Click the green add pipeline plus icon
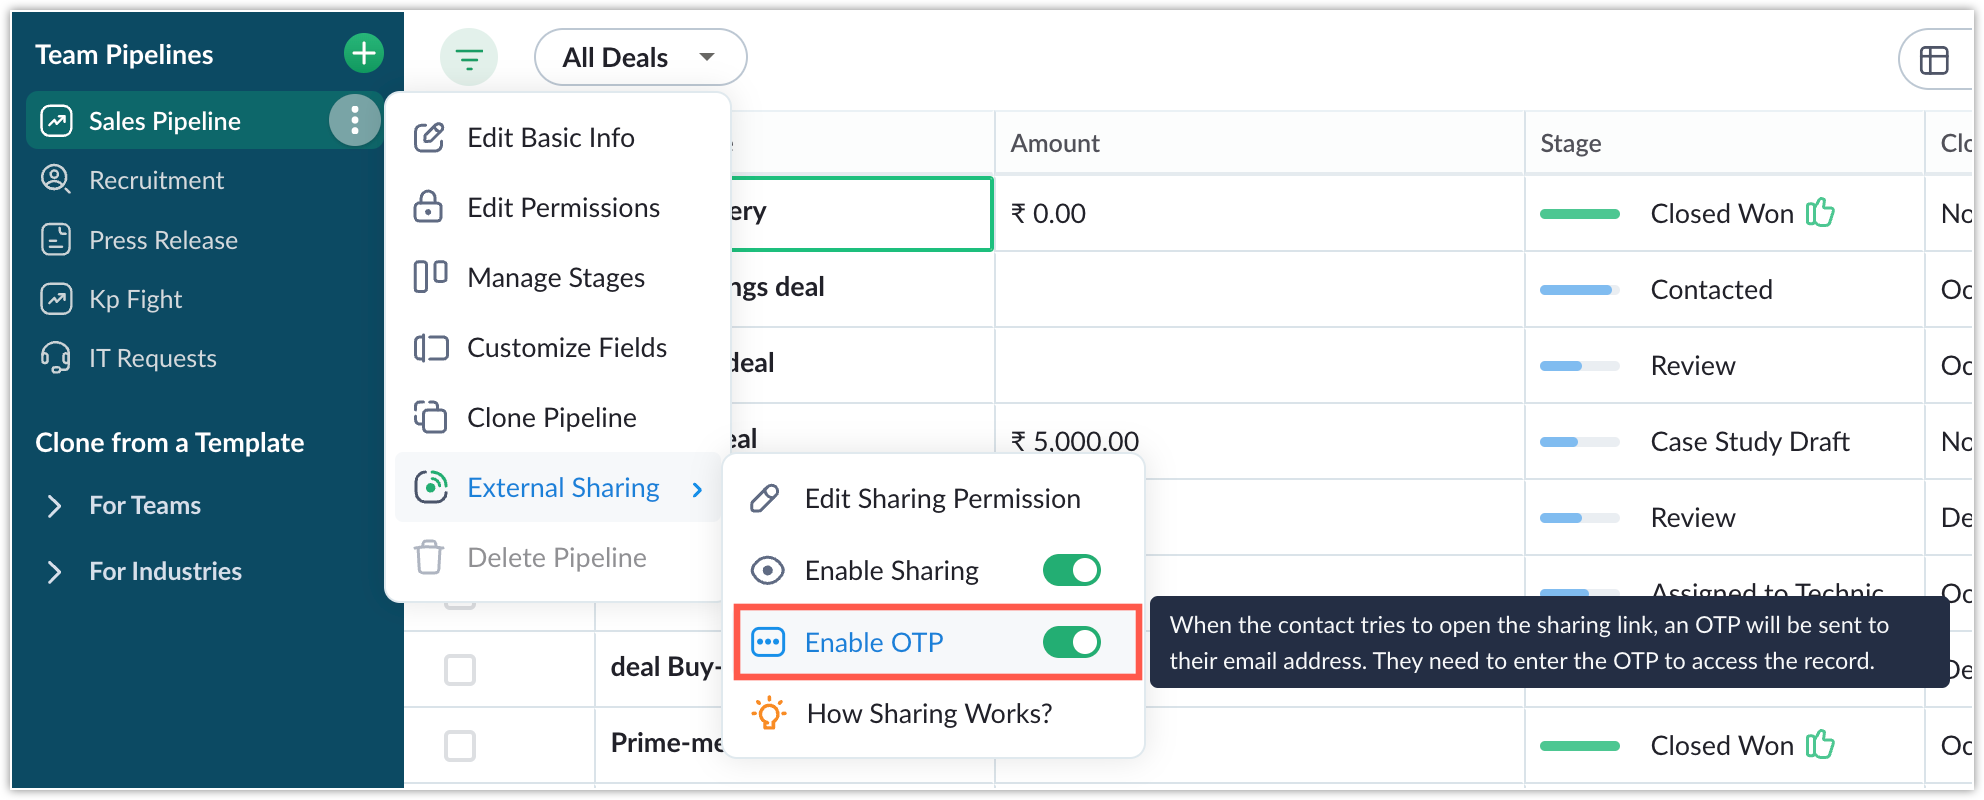The height and width of the screenshot is (800, 1984). [x=364, y=53]
